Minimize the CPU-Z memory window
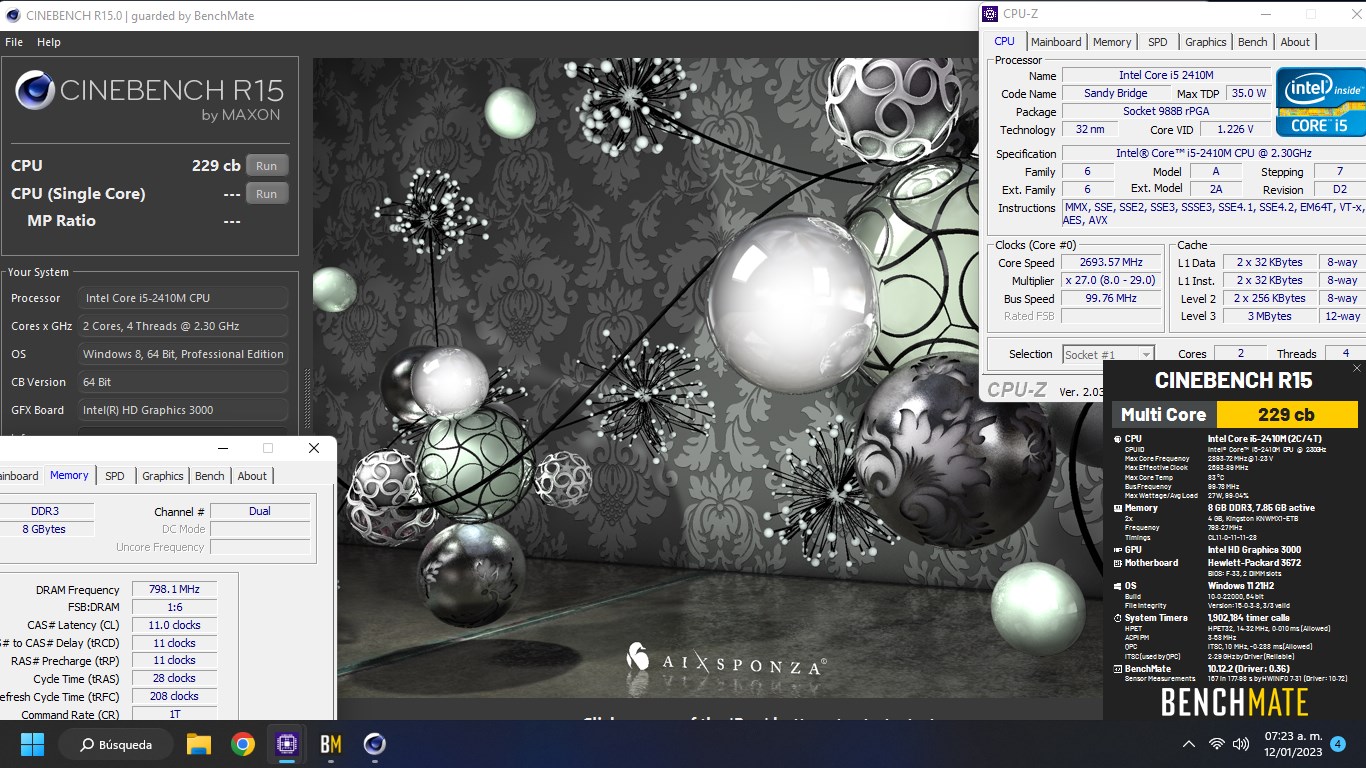 click(222, 448)
